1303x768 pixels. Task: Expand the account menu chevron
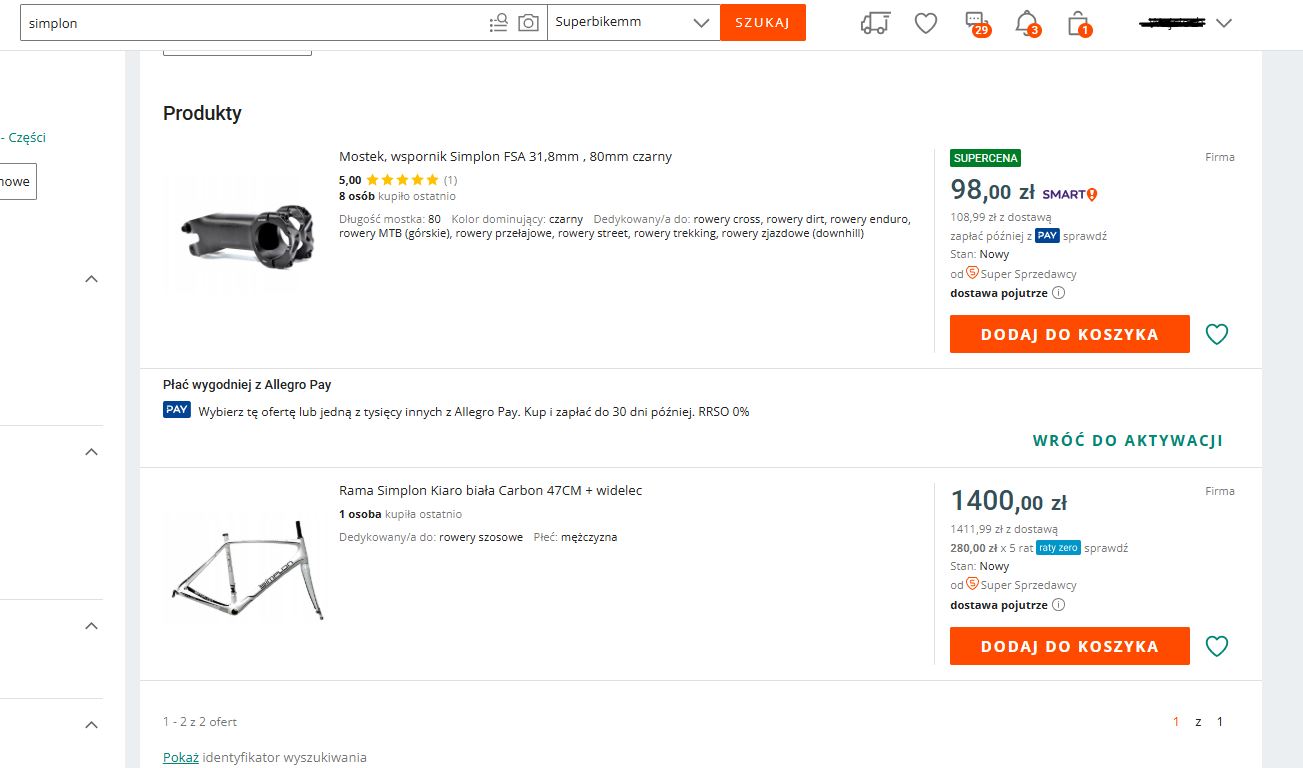(1224, 23)
